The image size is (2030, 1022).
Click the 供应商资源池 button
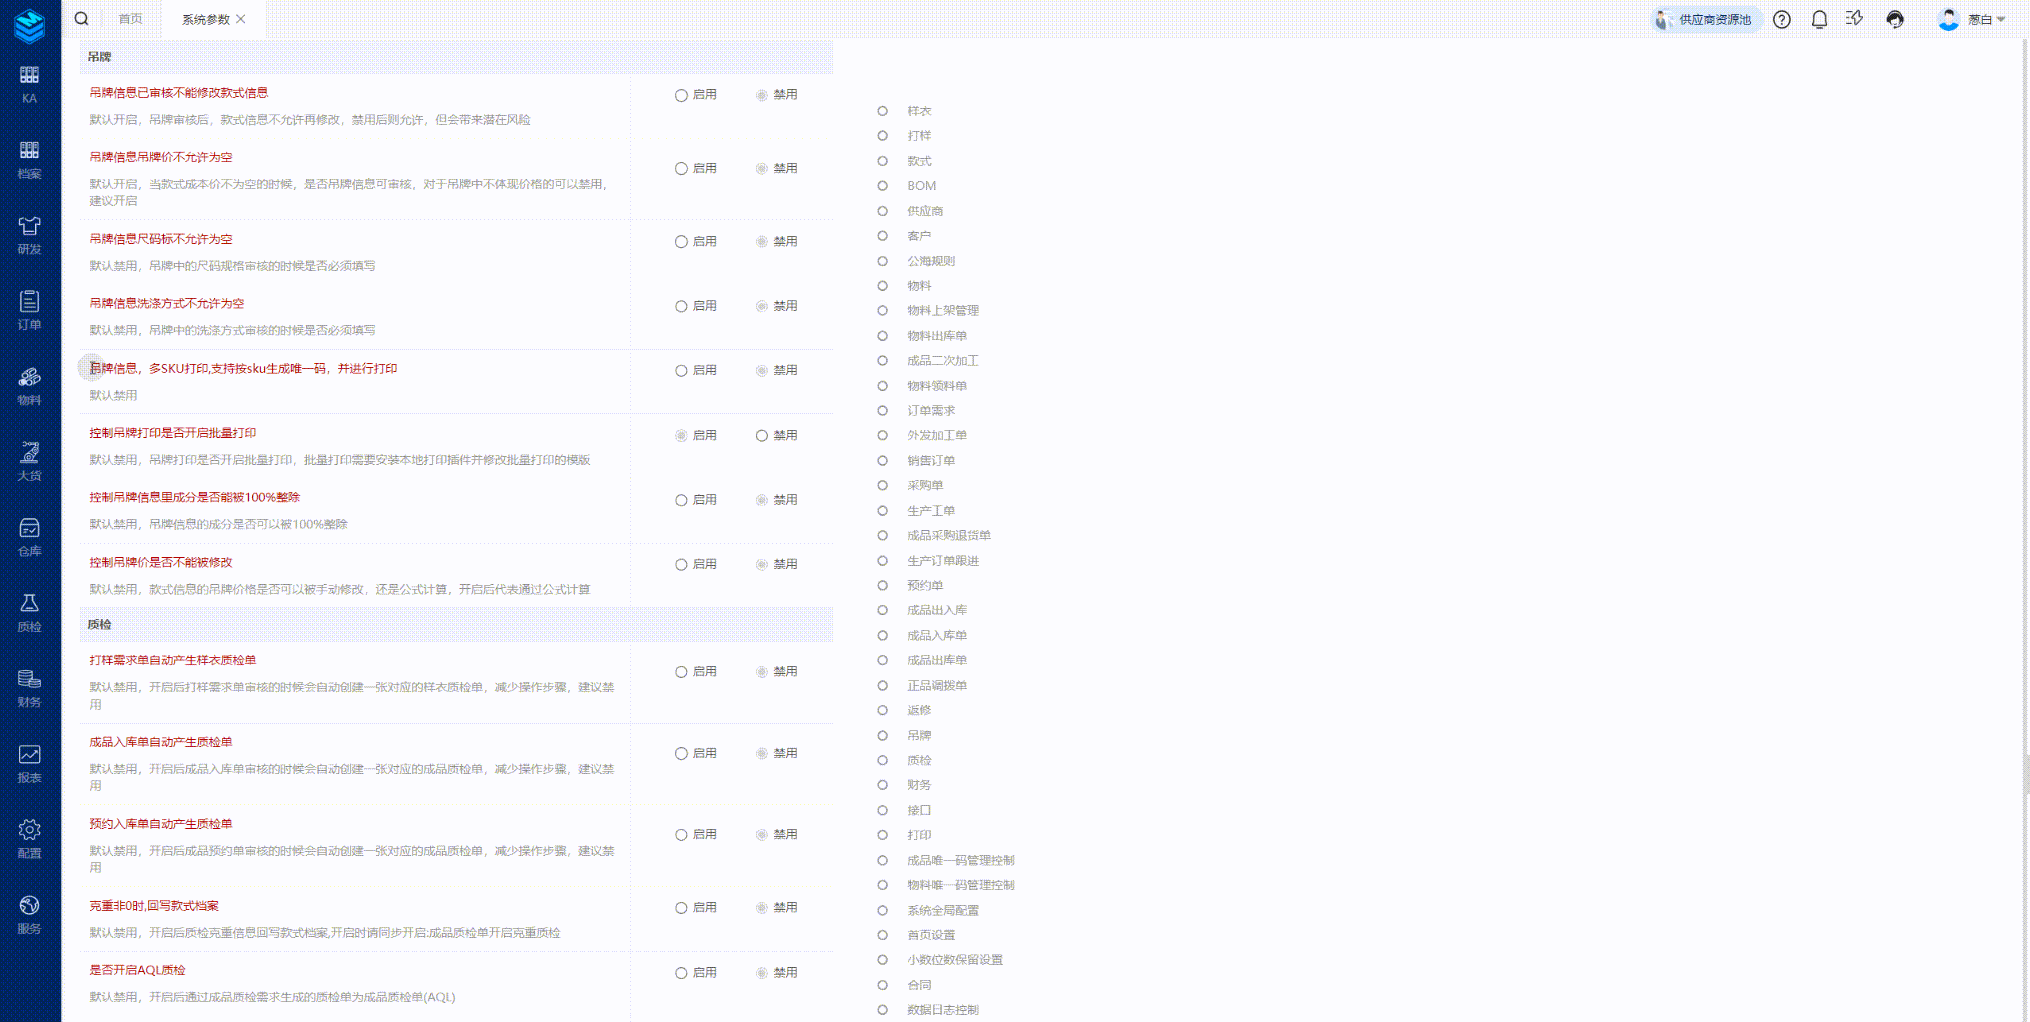[1705, 20]
